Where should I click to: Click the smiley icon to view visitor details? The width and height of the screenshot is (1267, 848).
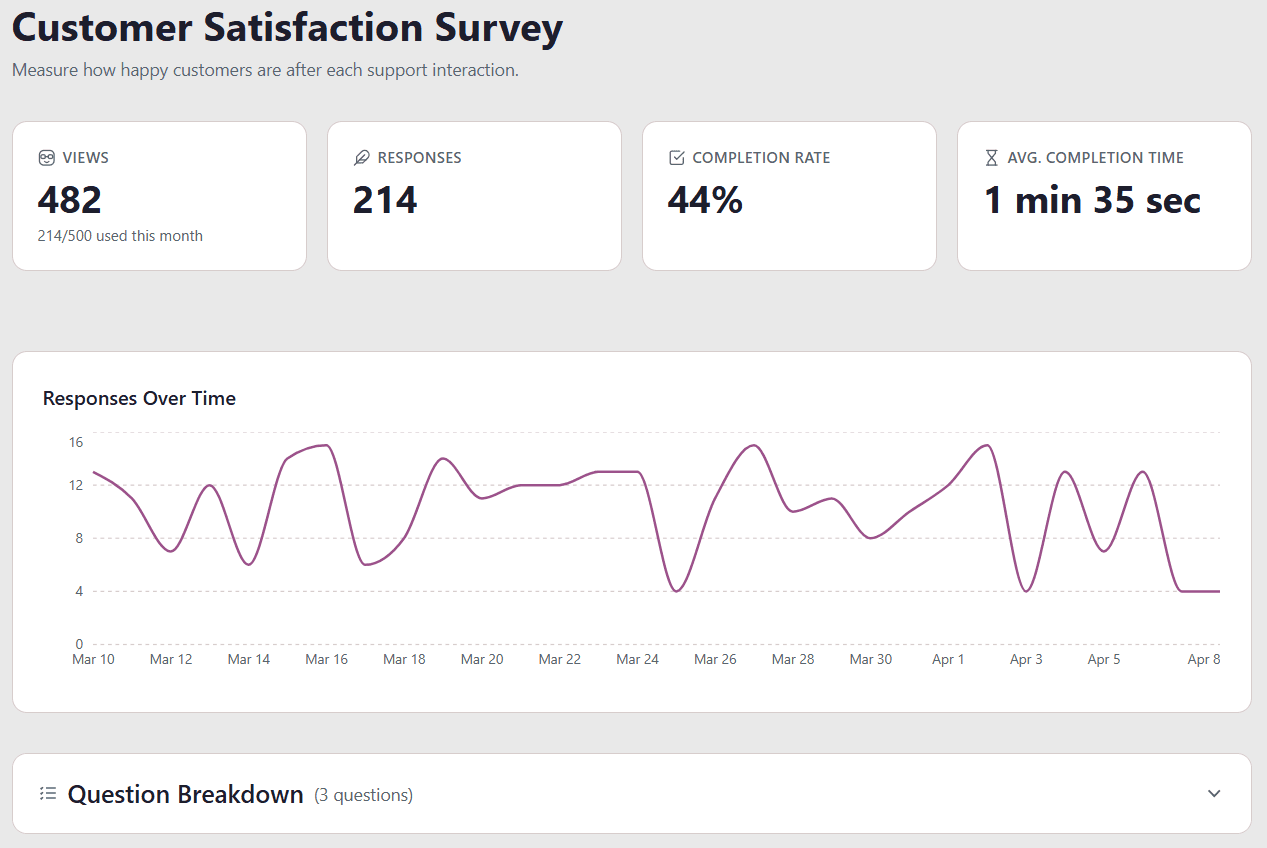[47, 157]
